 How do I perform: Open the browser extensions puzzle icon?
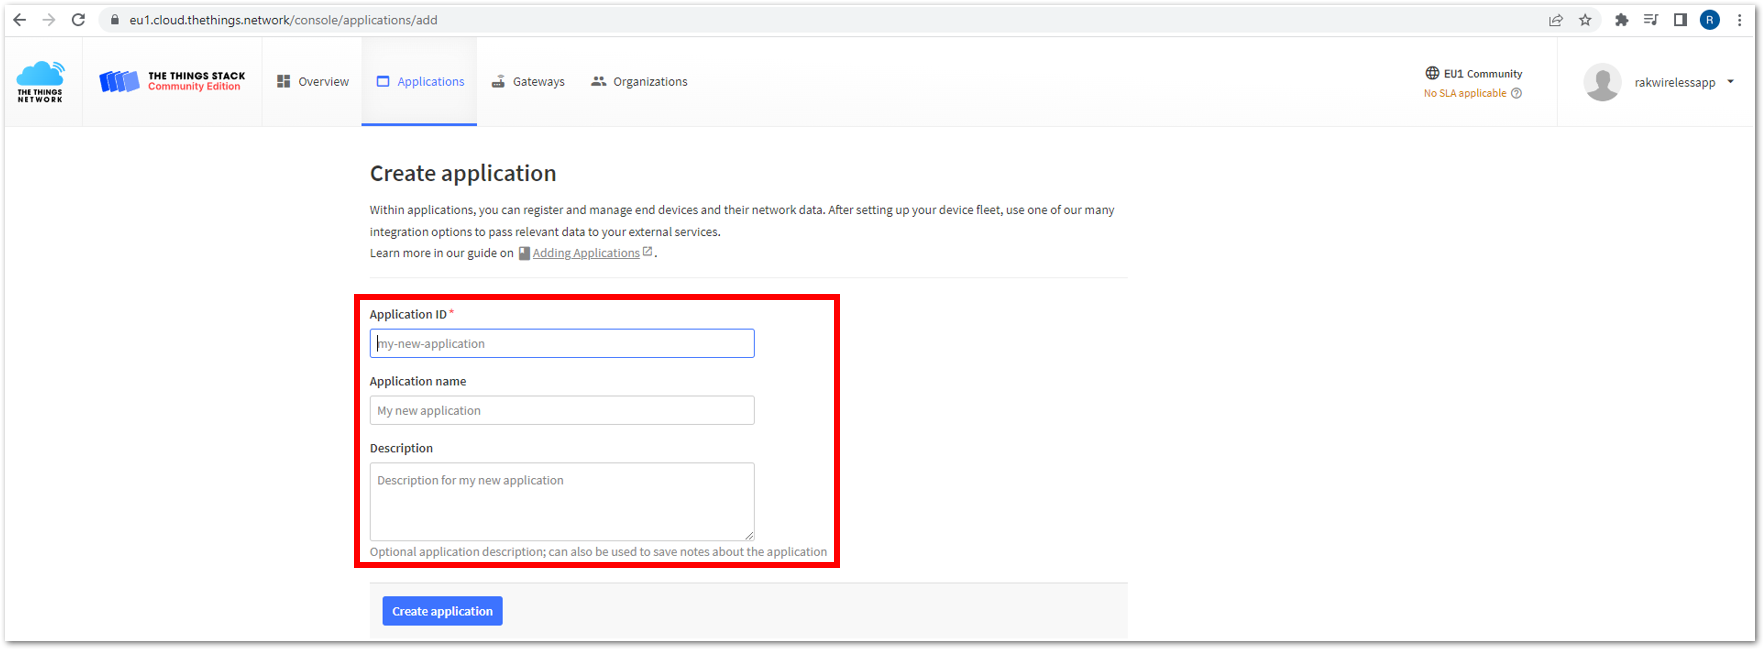1621,20
